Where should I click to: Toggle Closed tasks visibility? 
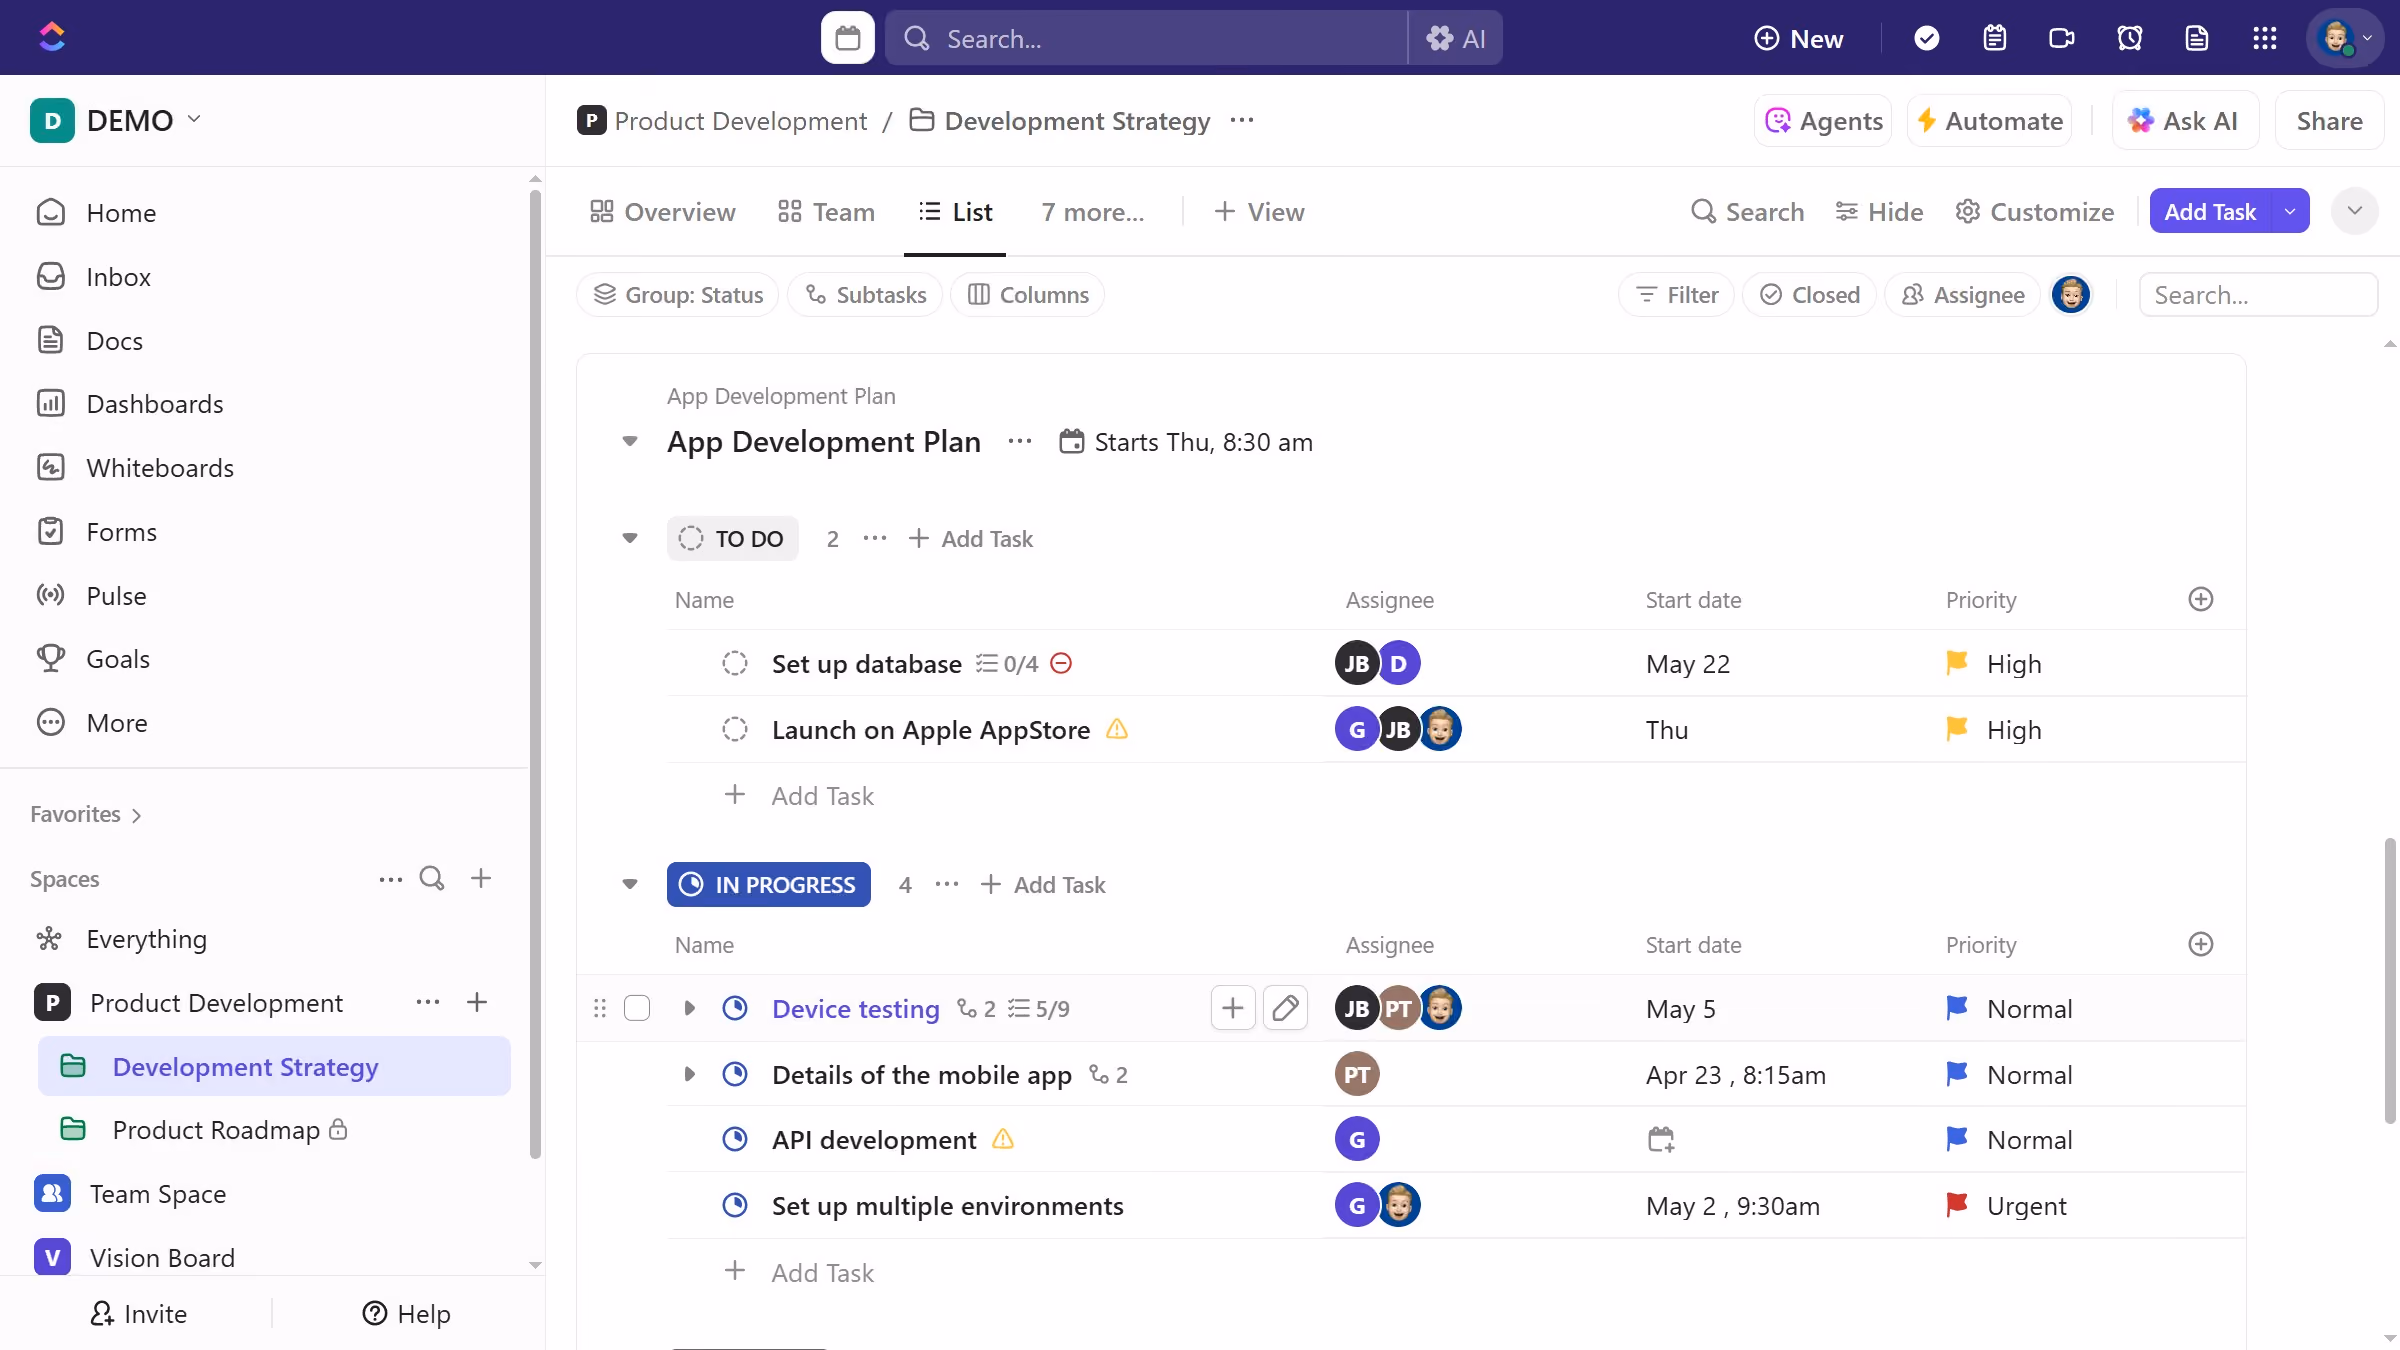(1809, 295)
